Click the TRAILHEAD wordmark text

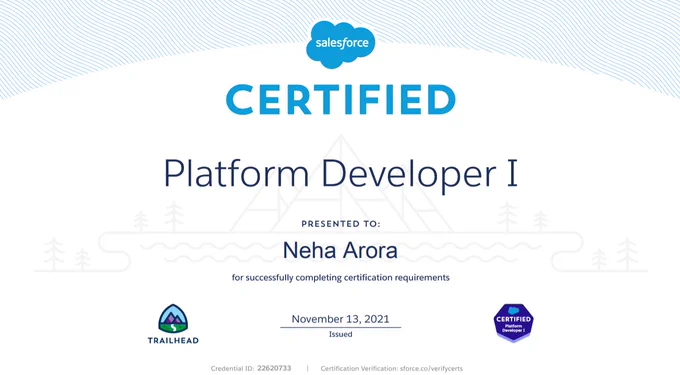click(173, 340)
